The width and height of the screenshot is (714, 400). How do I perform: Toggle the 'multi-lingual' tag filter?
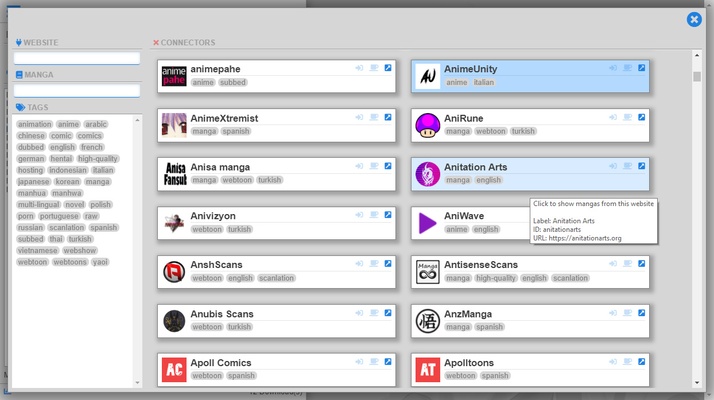pos(39,205)
